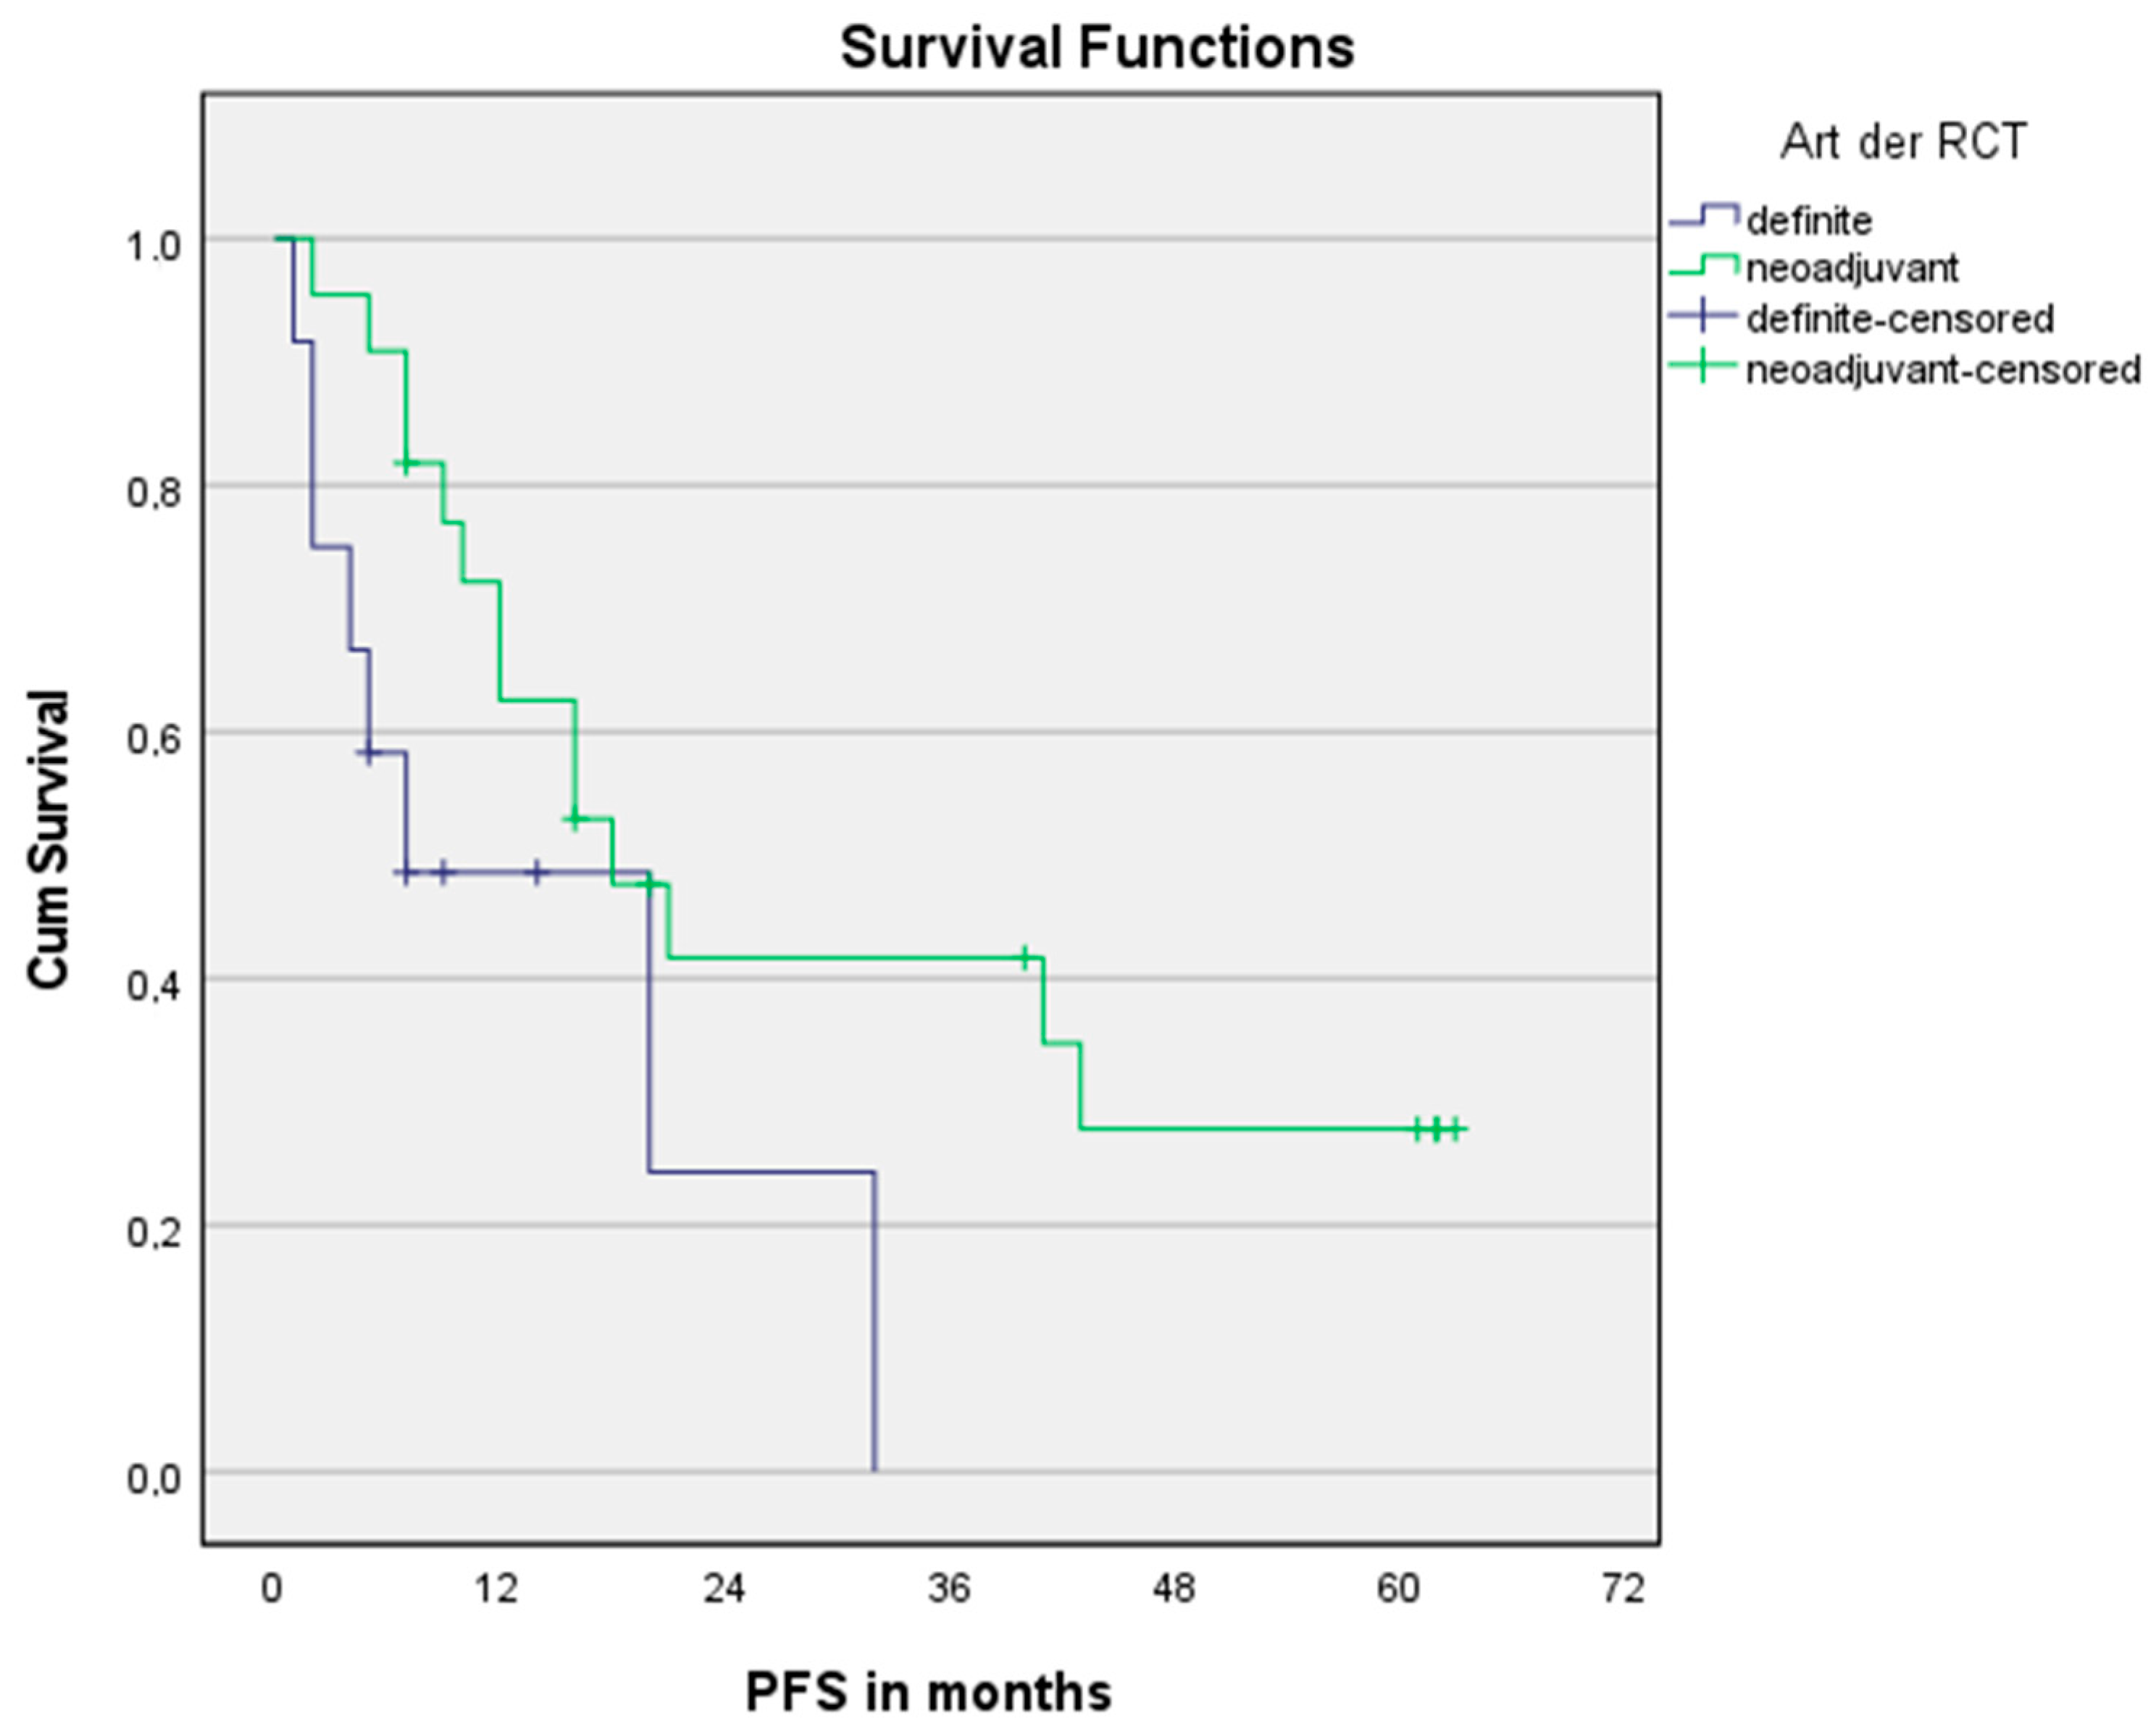
Task: Click the Survival Functions chart title
Action: 1097,47
